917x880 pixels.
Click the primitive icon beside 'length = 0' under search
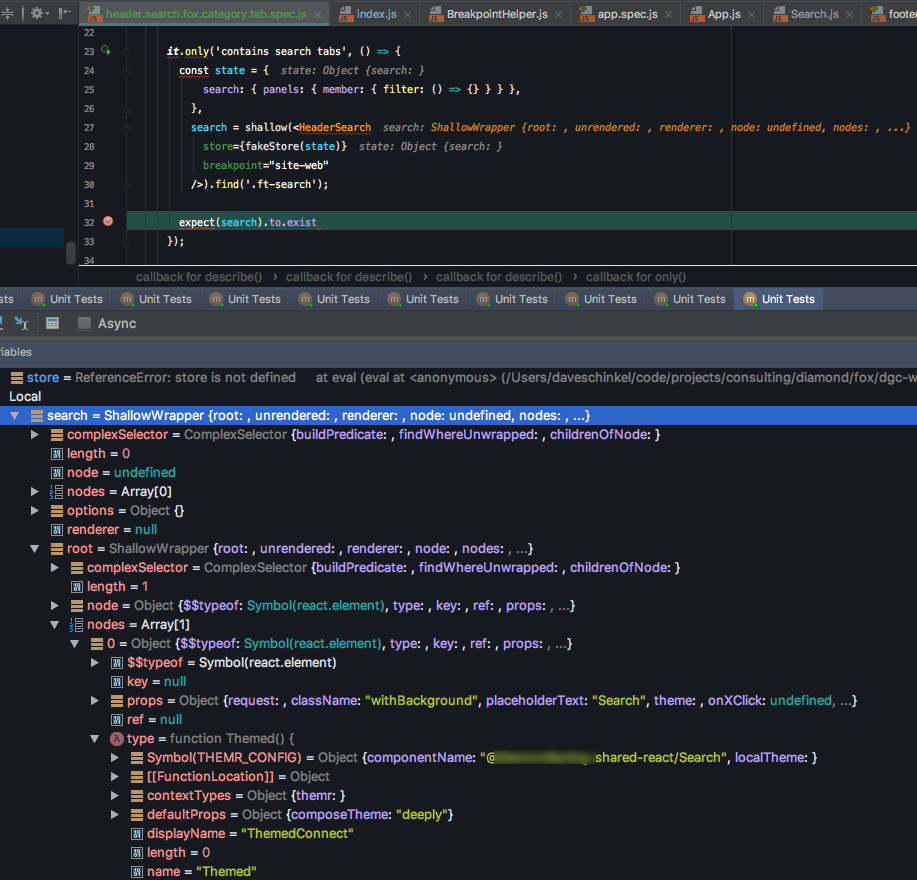(x=57, y=454)
